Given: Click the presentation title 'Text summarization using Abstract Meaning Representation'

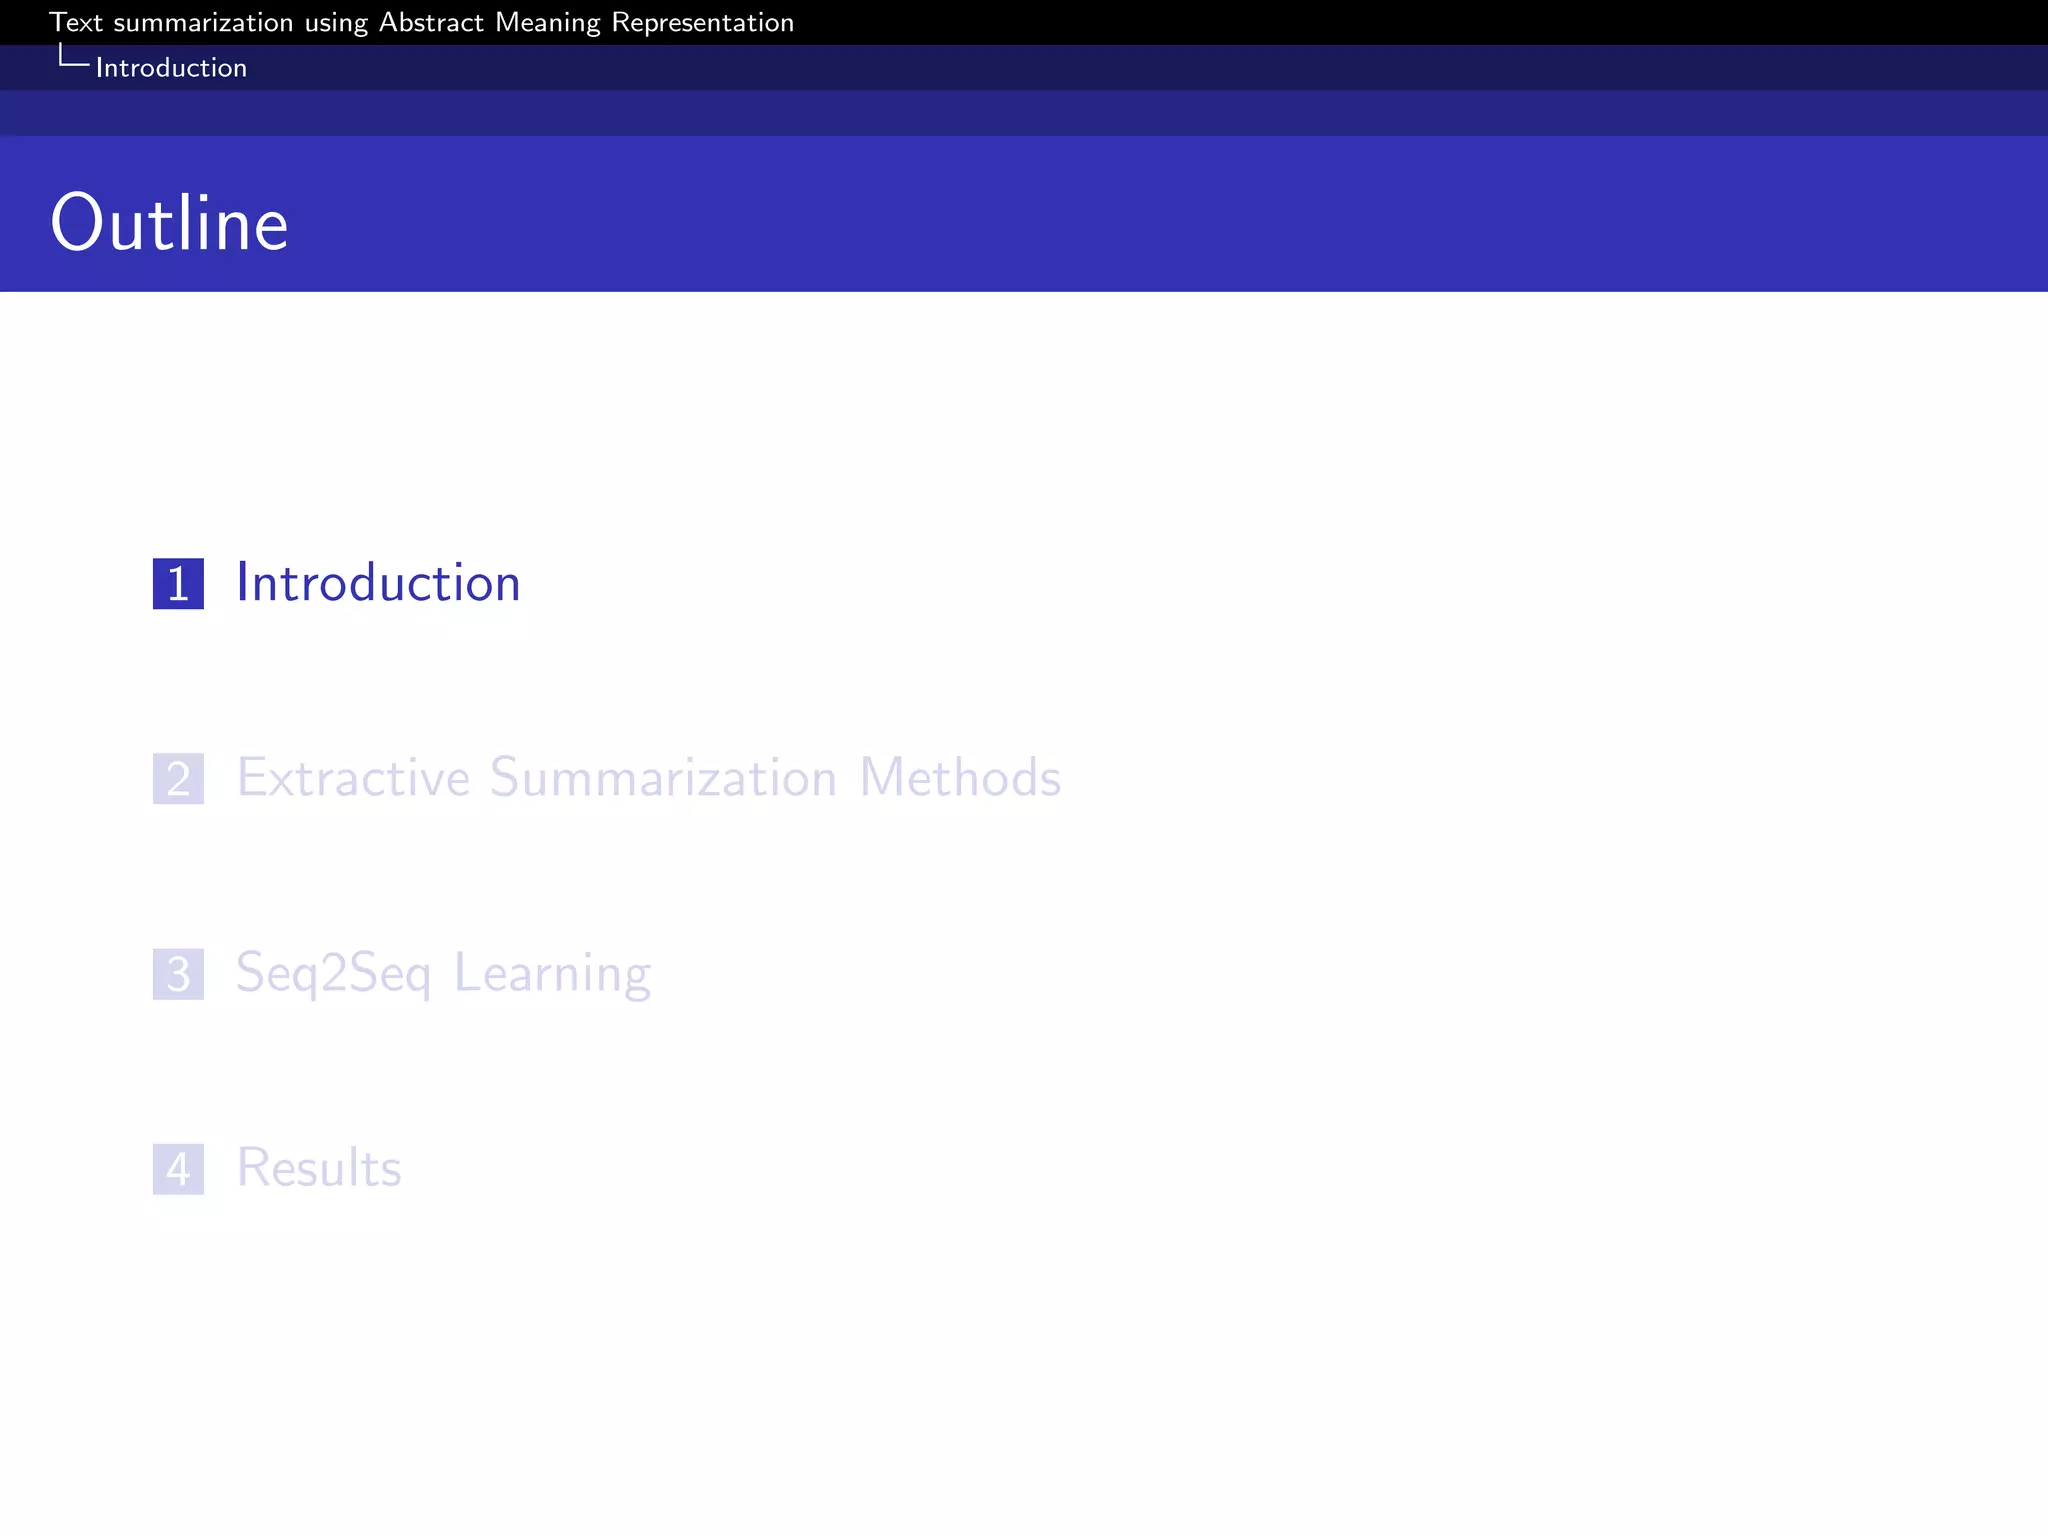Looking at the screenshot, I should click(421, 22).
